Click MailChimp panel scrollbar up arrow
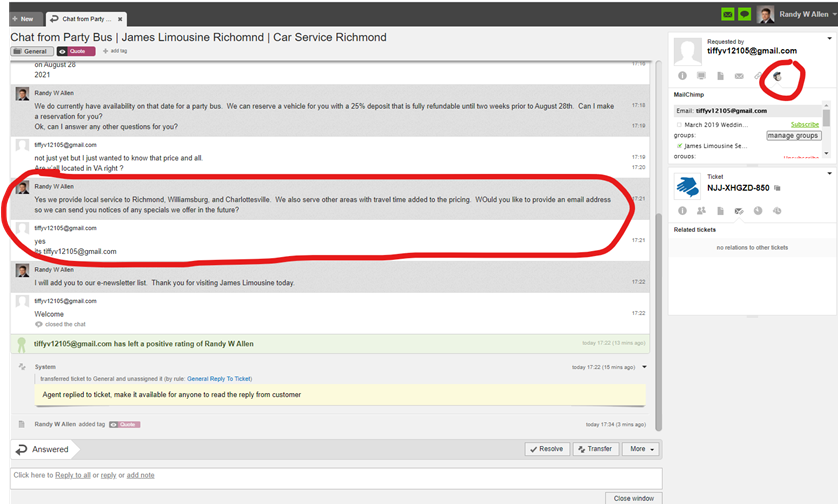Screen dimensions: 838x504 click(x=826, y=105)
